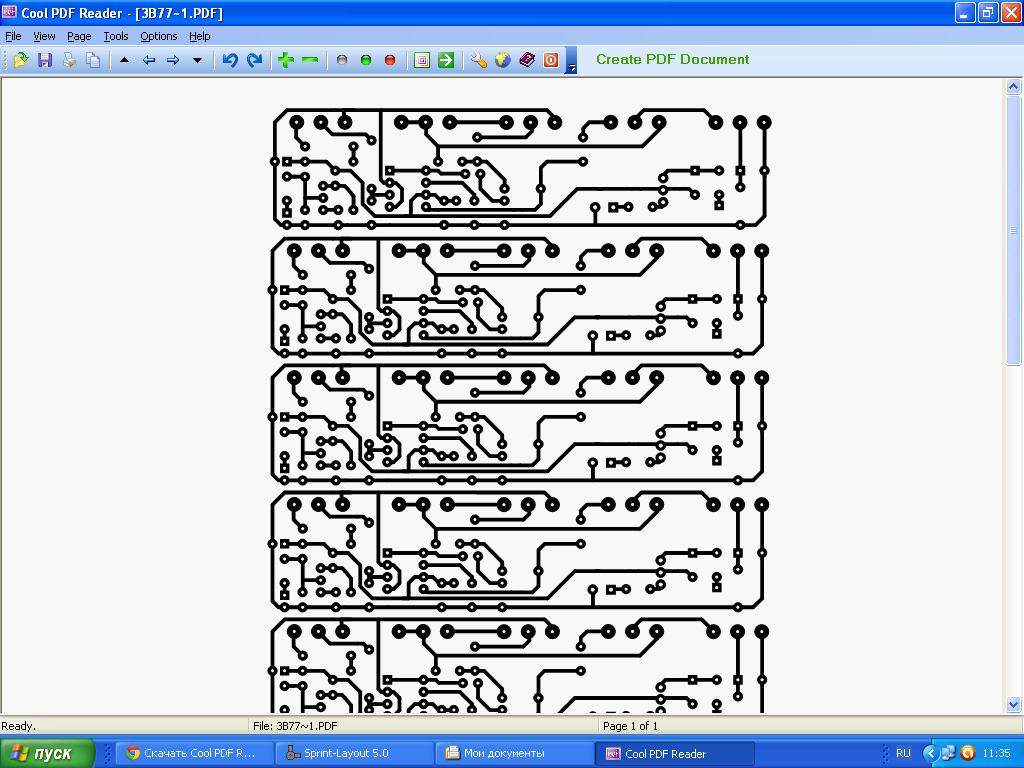Click the Save floppy disk icon
The width and height of the screenshot is (1024, 768).
point(44,60)
